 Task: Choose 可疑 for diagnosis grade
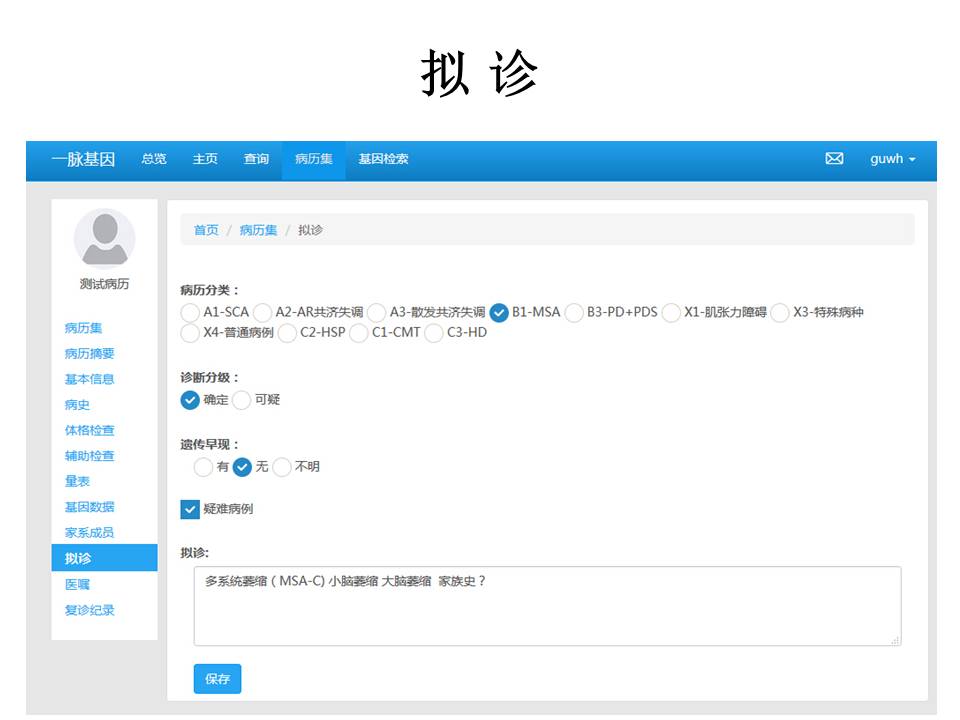point(242,400)
